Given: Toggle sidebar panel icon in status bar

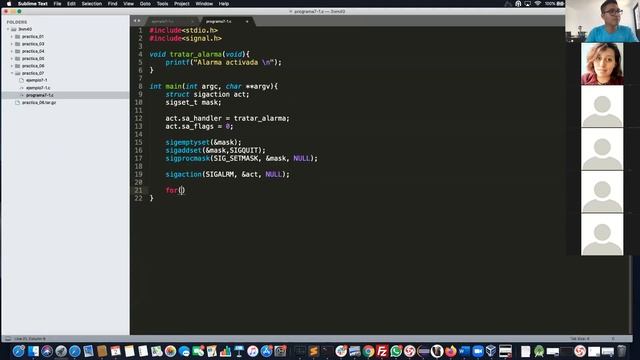Looking at the screenshot, I should (8, 339).
